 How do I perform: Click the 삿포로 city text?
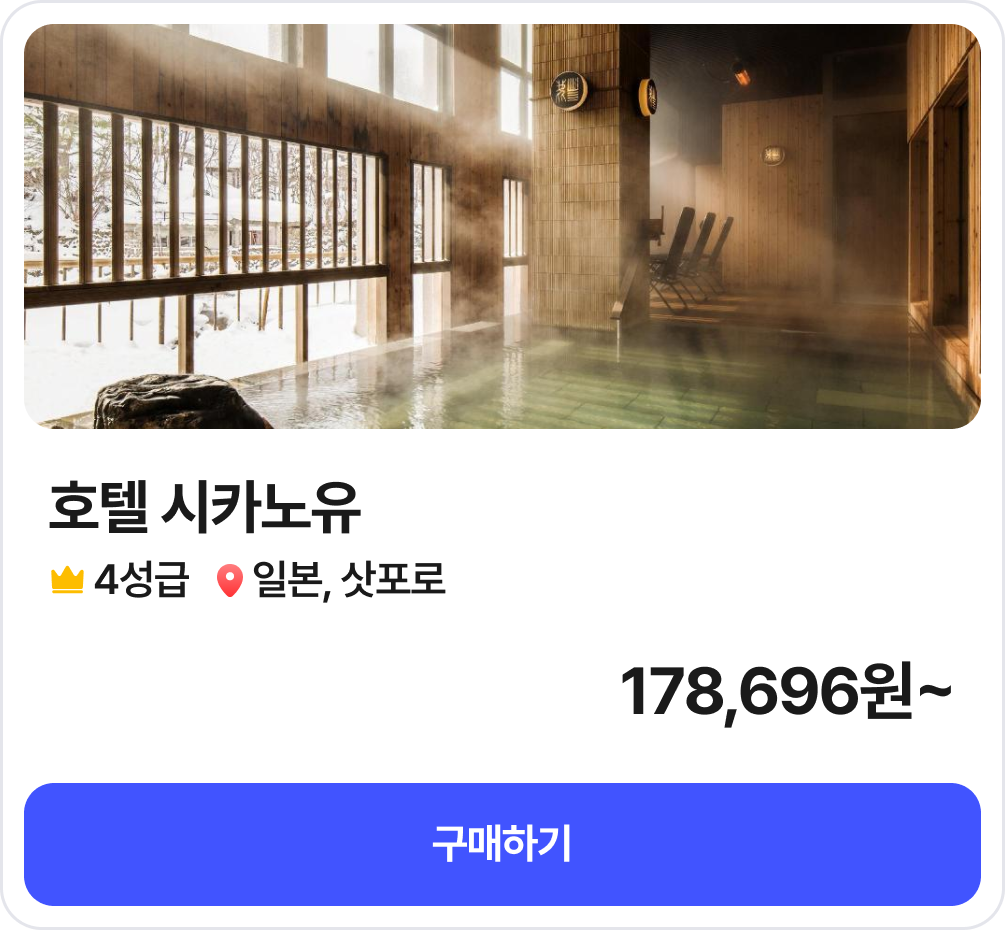click(392, 579)
